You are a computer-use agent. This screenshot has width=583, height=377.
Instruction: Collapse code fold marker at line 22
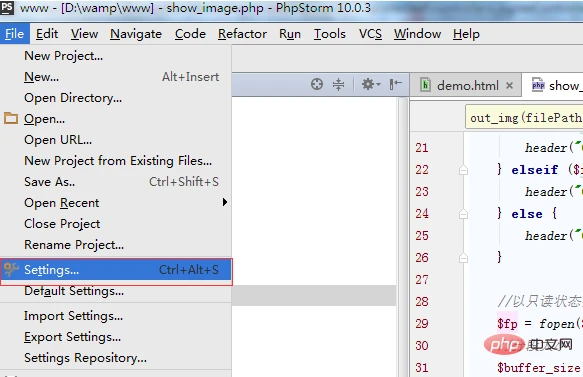point(463,170)
